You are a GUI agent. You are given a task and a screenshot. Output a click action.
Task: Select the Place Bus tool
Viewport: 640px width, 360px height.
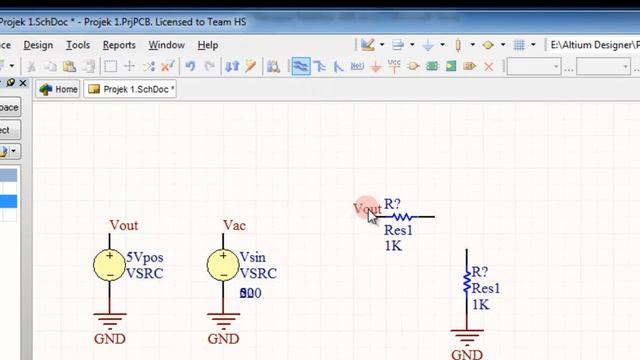320,67
